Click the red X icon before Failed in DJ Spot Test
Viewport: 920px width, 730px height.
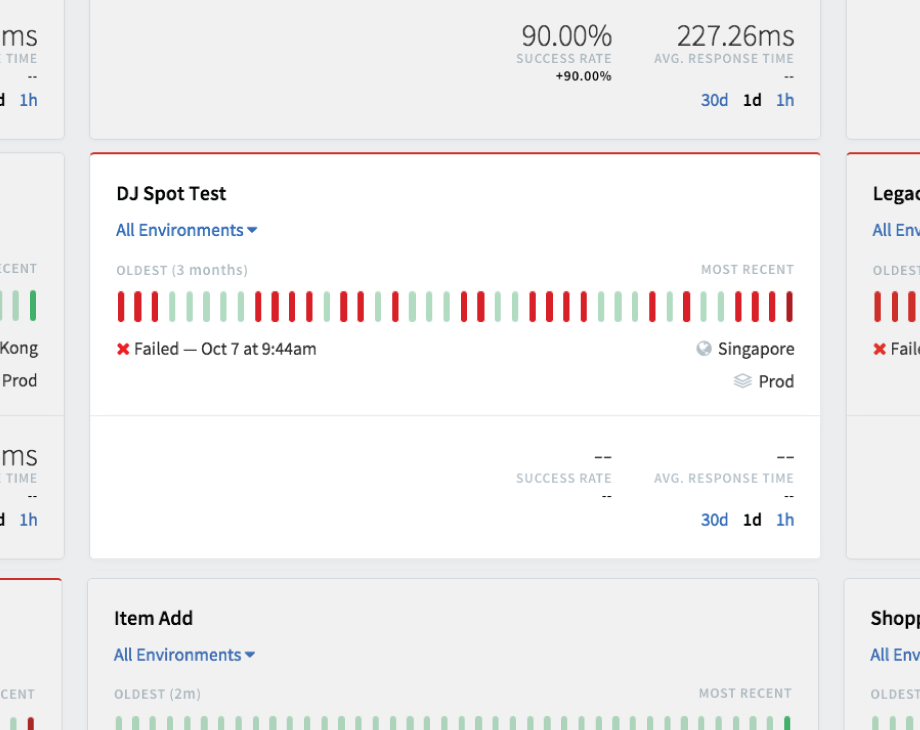tap(123, 349)
